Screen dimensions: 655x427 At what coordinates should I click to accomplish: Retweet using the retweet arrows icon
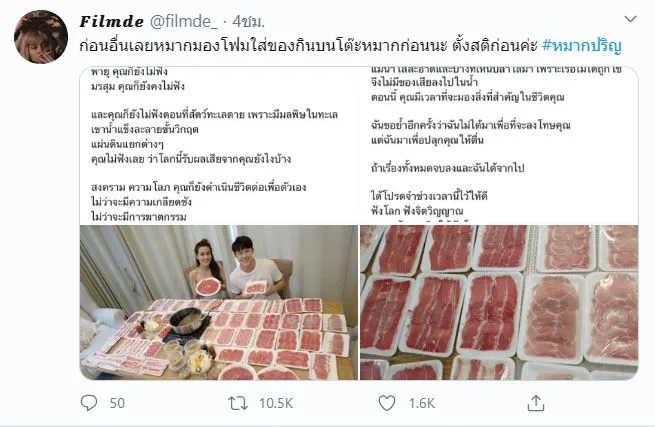click(238, 403)
